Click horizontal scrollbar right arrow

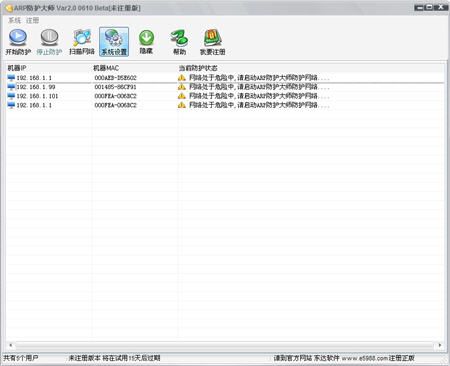440,345
